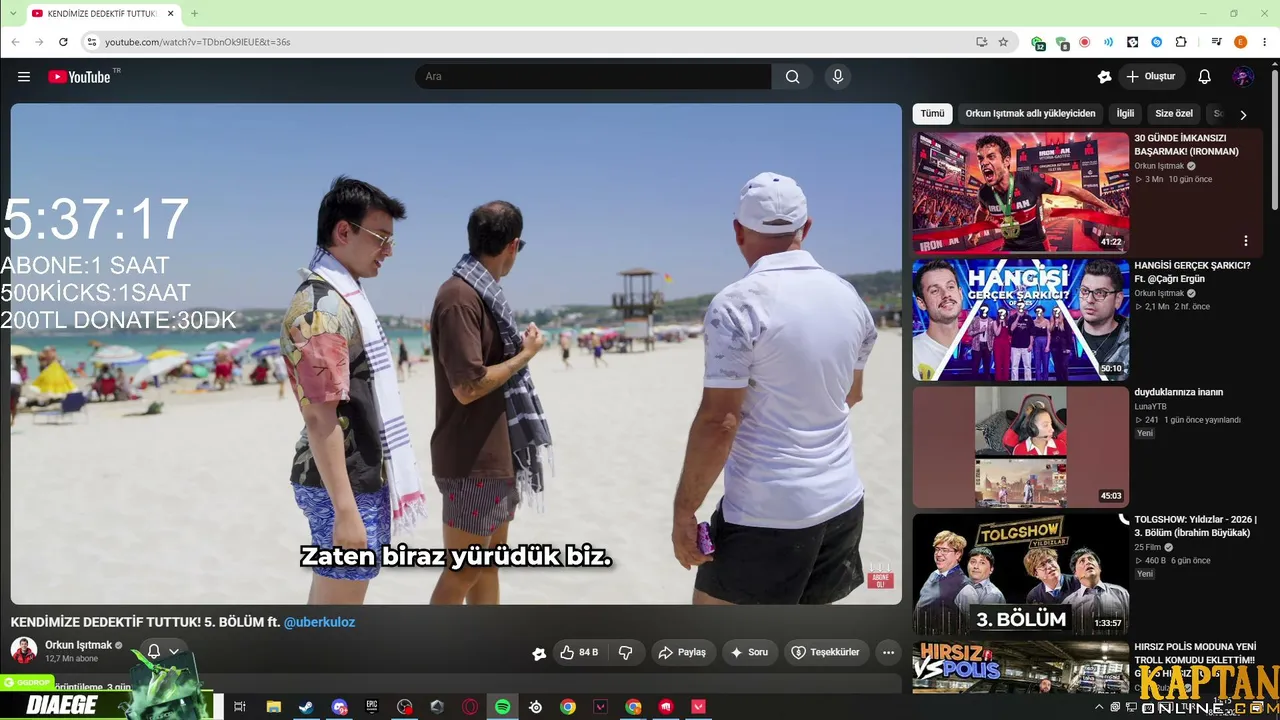Screen dimensions: 1280x720
Task: Open Chrome media controls icon
Action: pos(1216,42)
